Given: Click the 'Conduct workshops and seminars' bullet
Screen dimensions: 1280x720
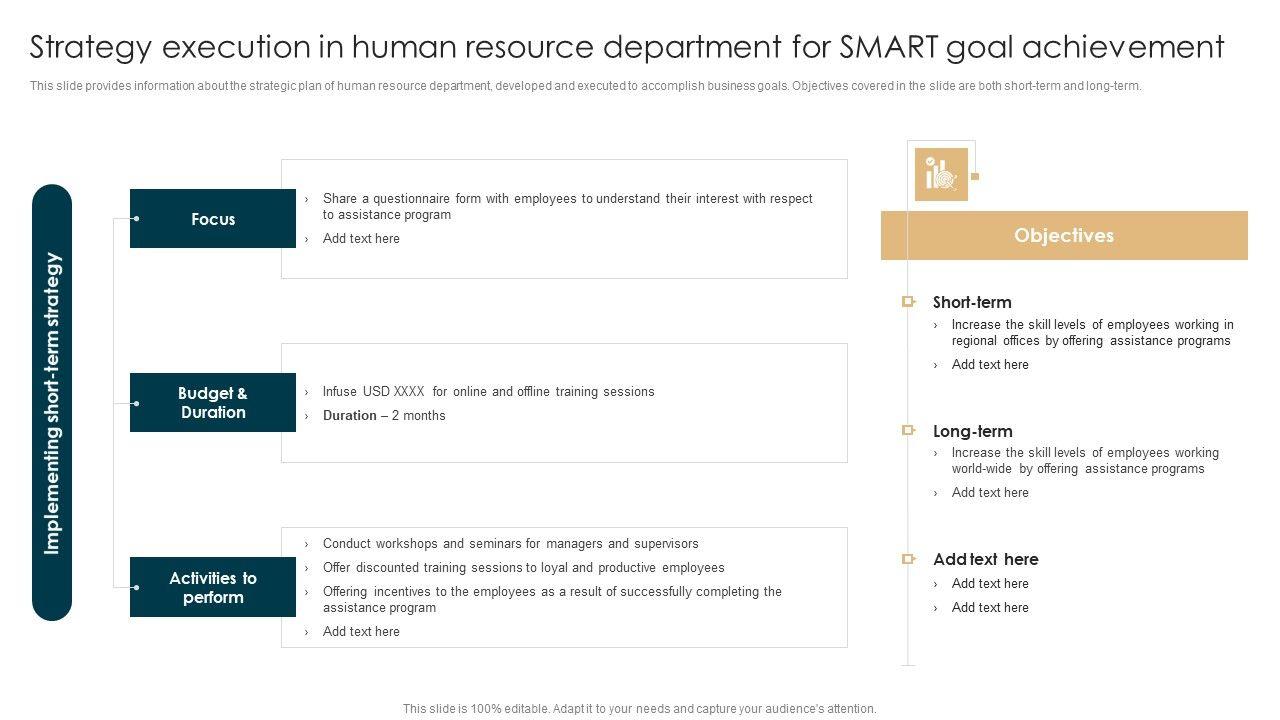Looking at the screenshot, I should [510, 544].
